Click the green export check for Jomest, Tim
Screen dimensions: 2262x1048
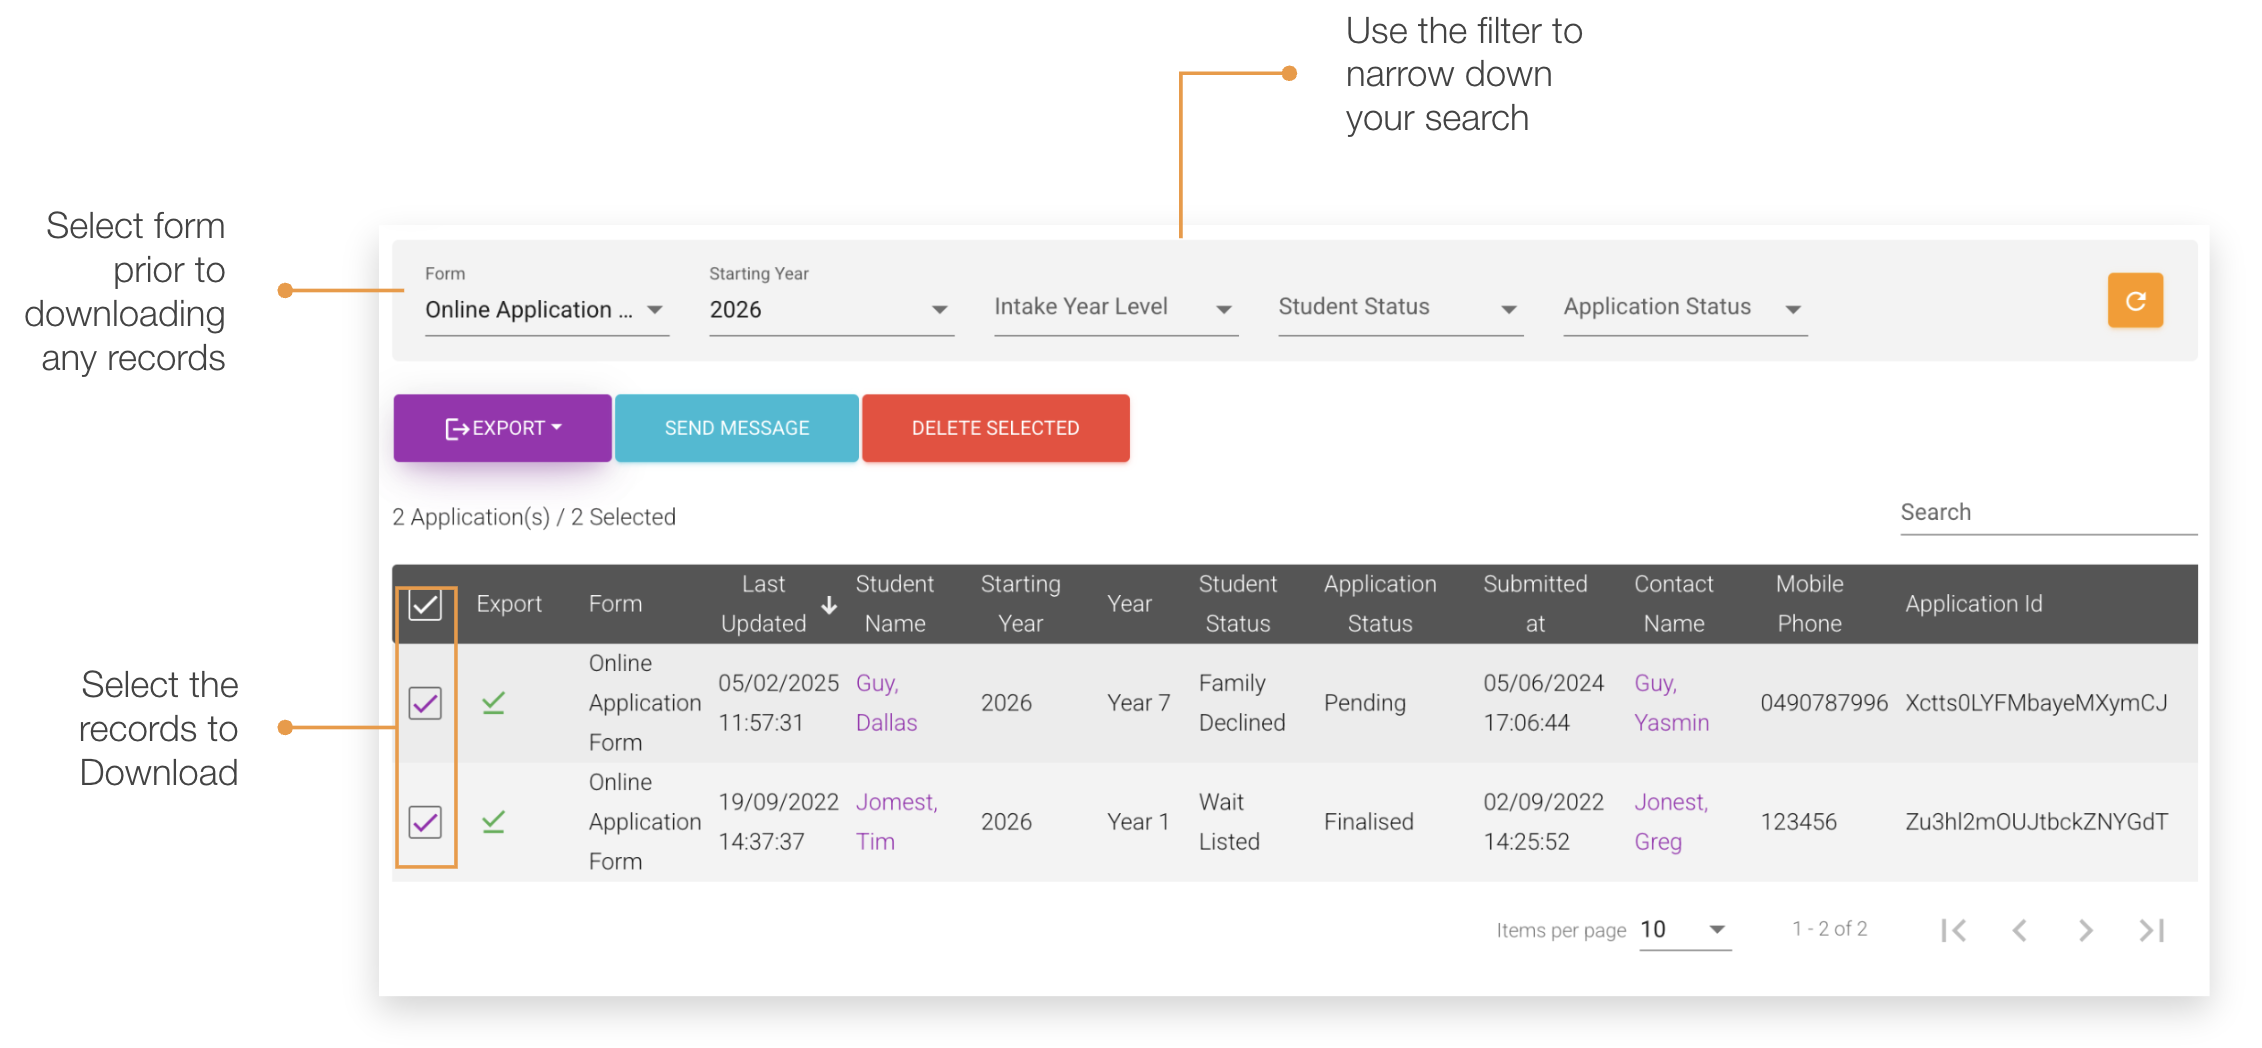(x=492, y=821)
